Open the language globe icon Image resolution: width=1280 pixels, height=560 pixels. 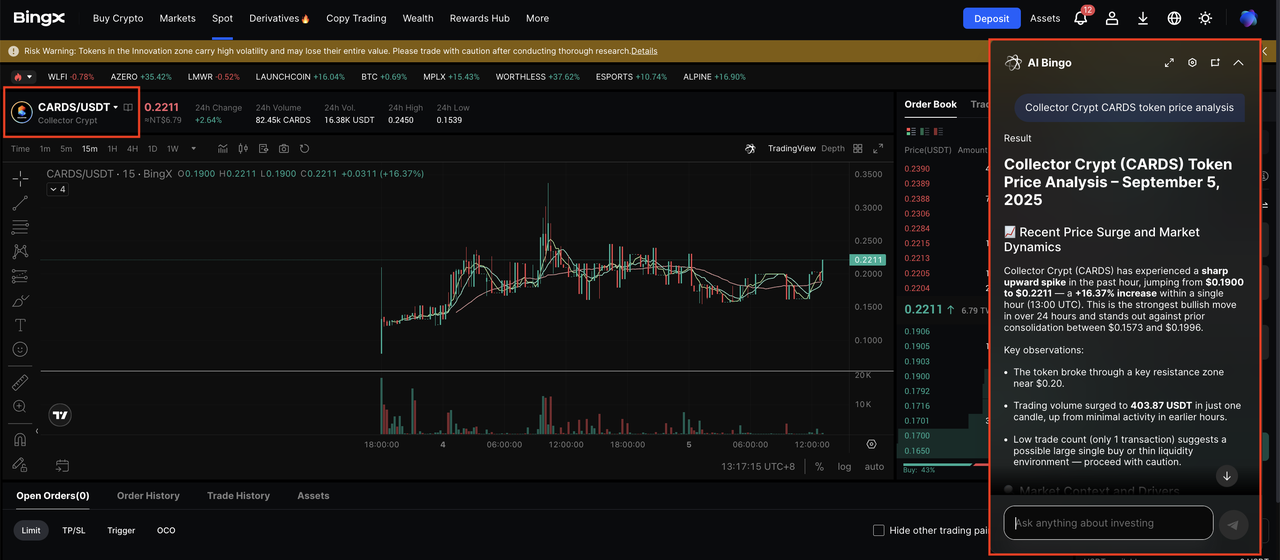(1174, 18)
